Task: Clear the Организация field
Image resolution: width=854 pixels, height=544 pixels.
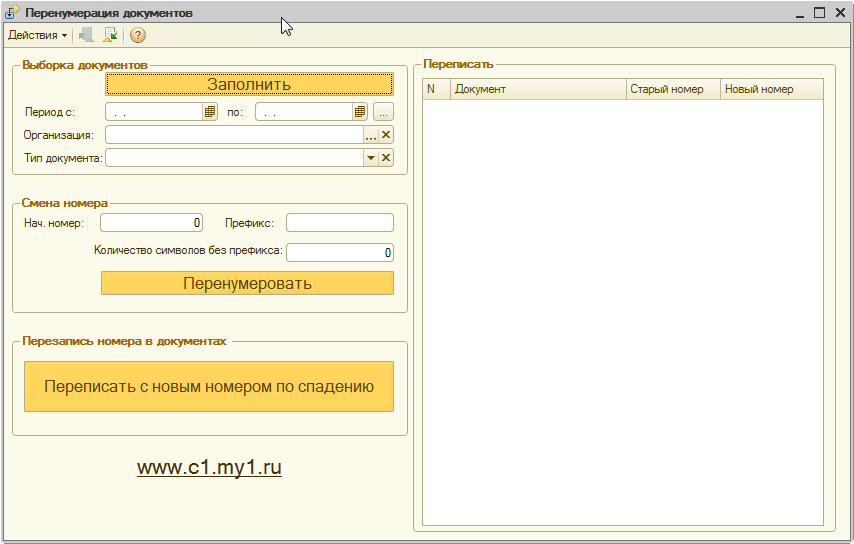Action: (386, 135)
